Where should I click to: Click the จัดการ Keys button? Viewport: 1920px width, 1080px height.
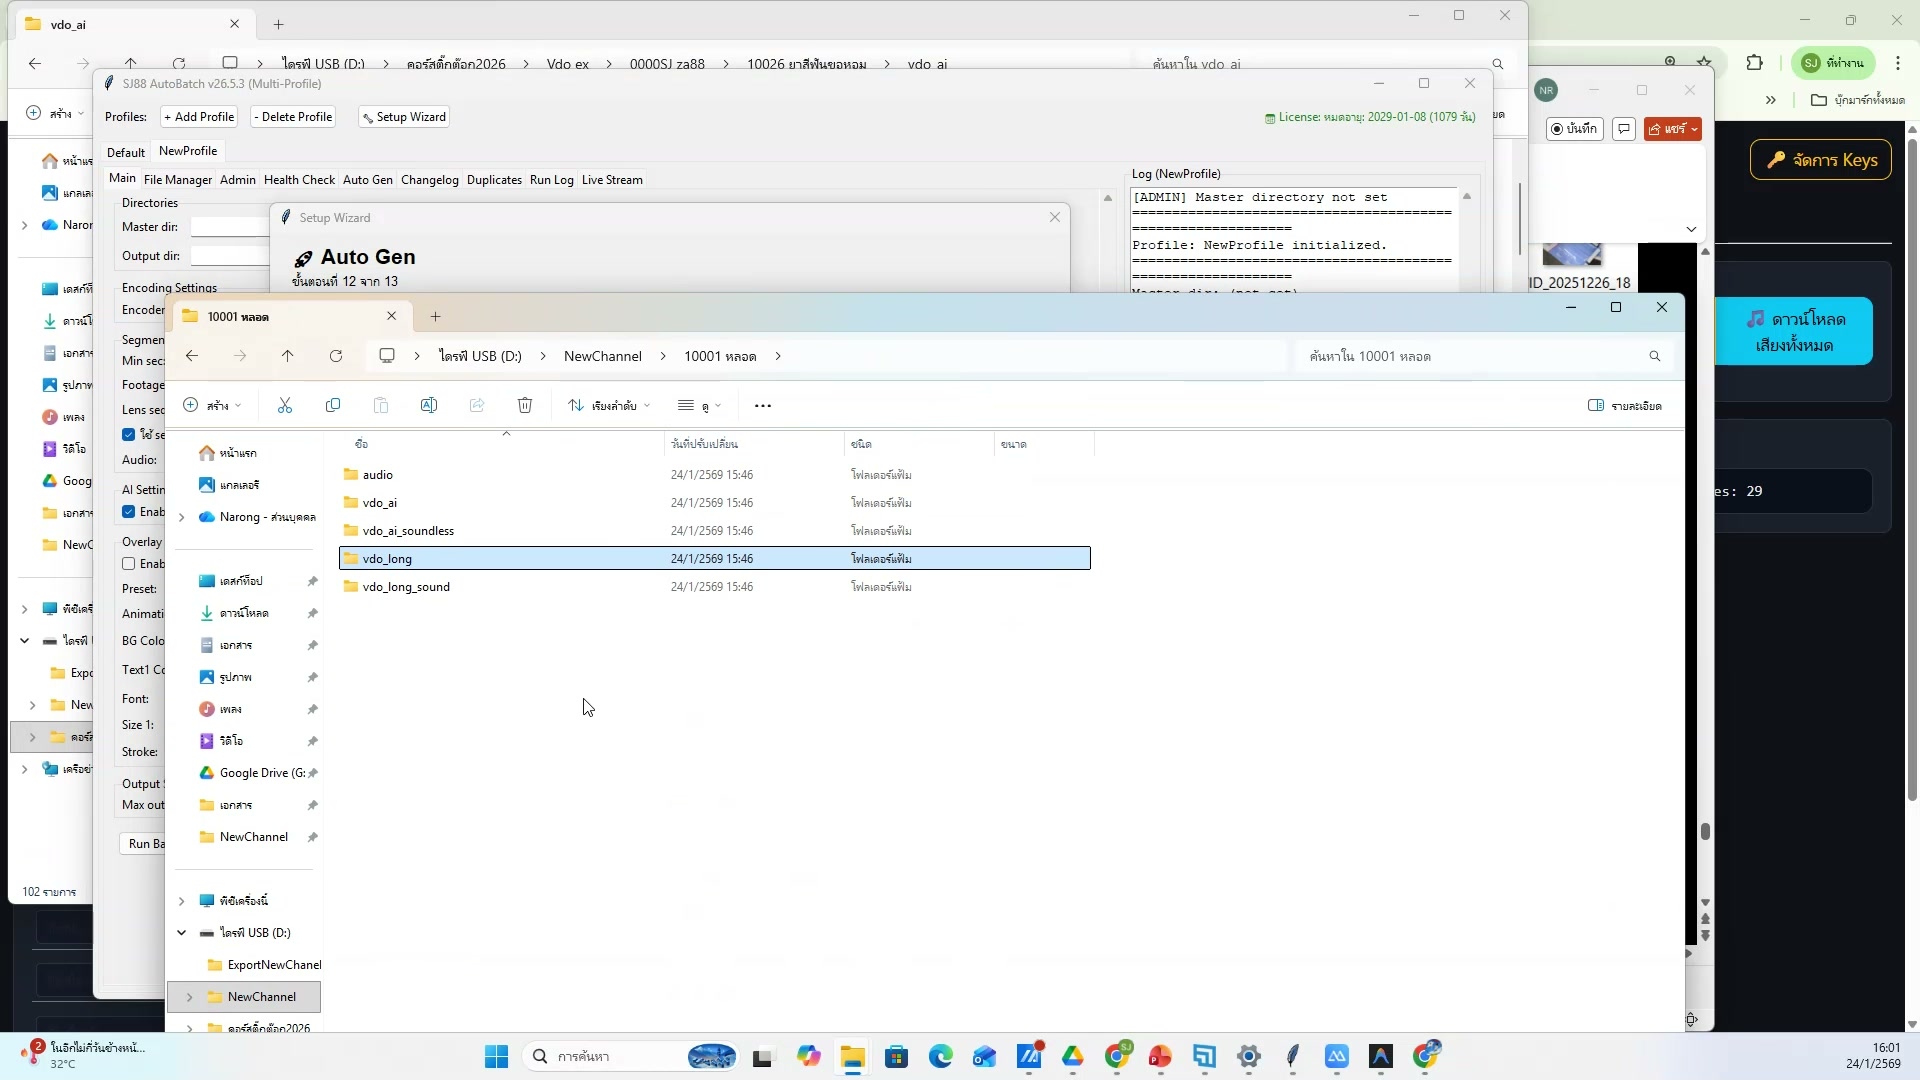point(1820,159)
